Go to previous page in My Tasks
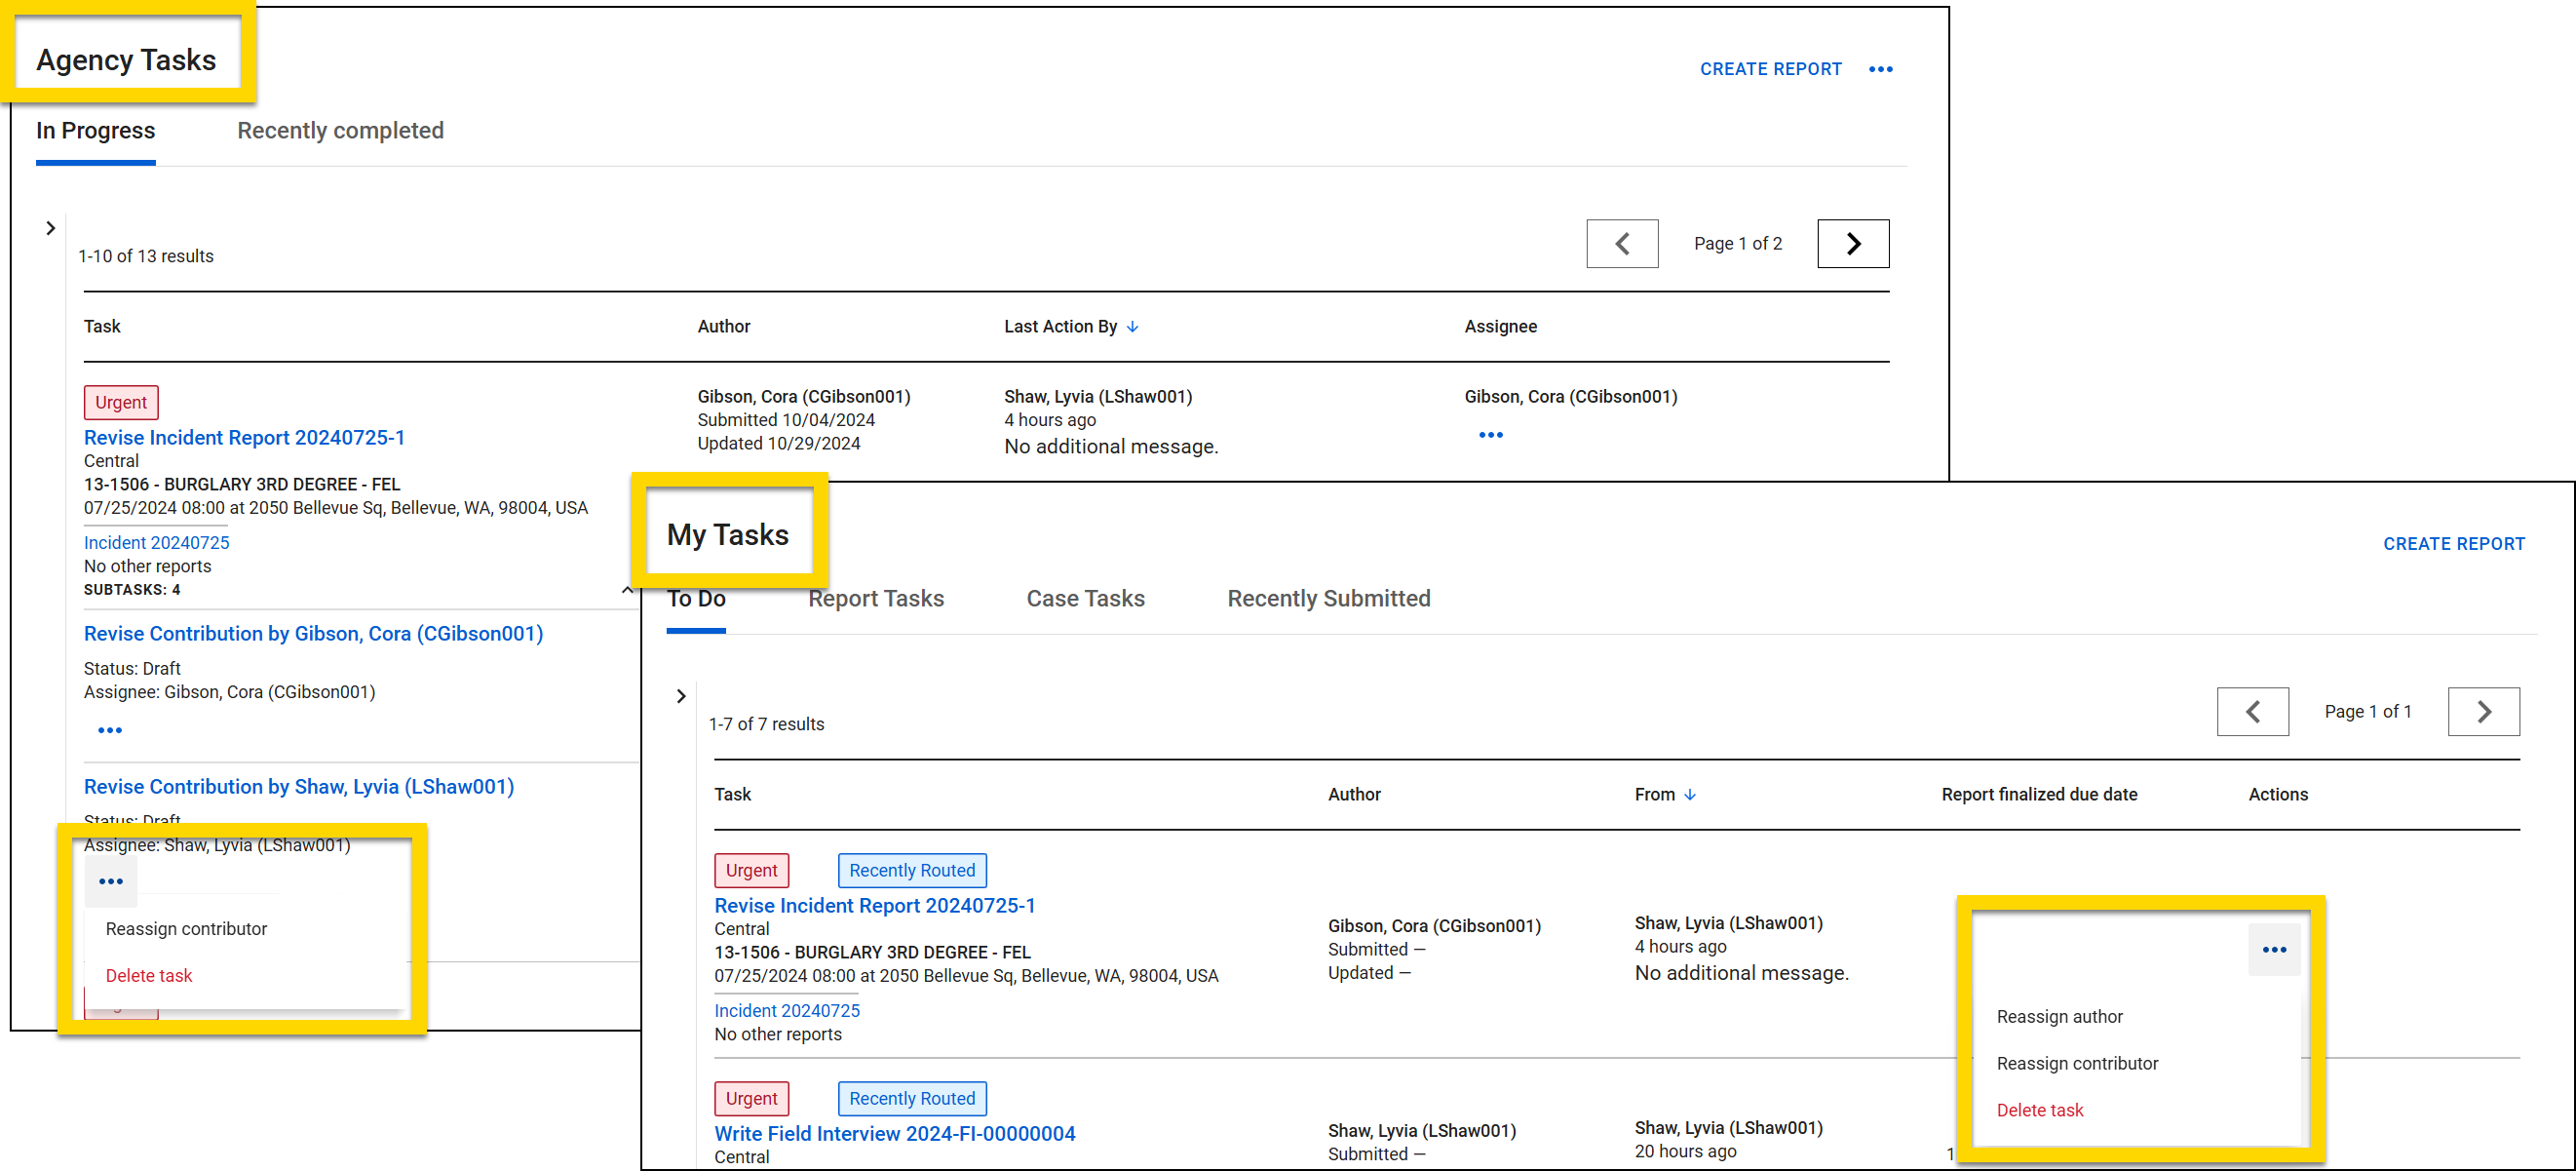This screenshot has width=2576, height=1171. [x=2252, y=711]
